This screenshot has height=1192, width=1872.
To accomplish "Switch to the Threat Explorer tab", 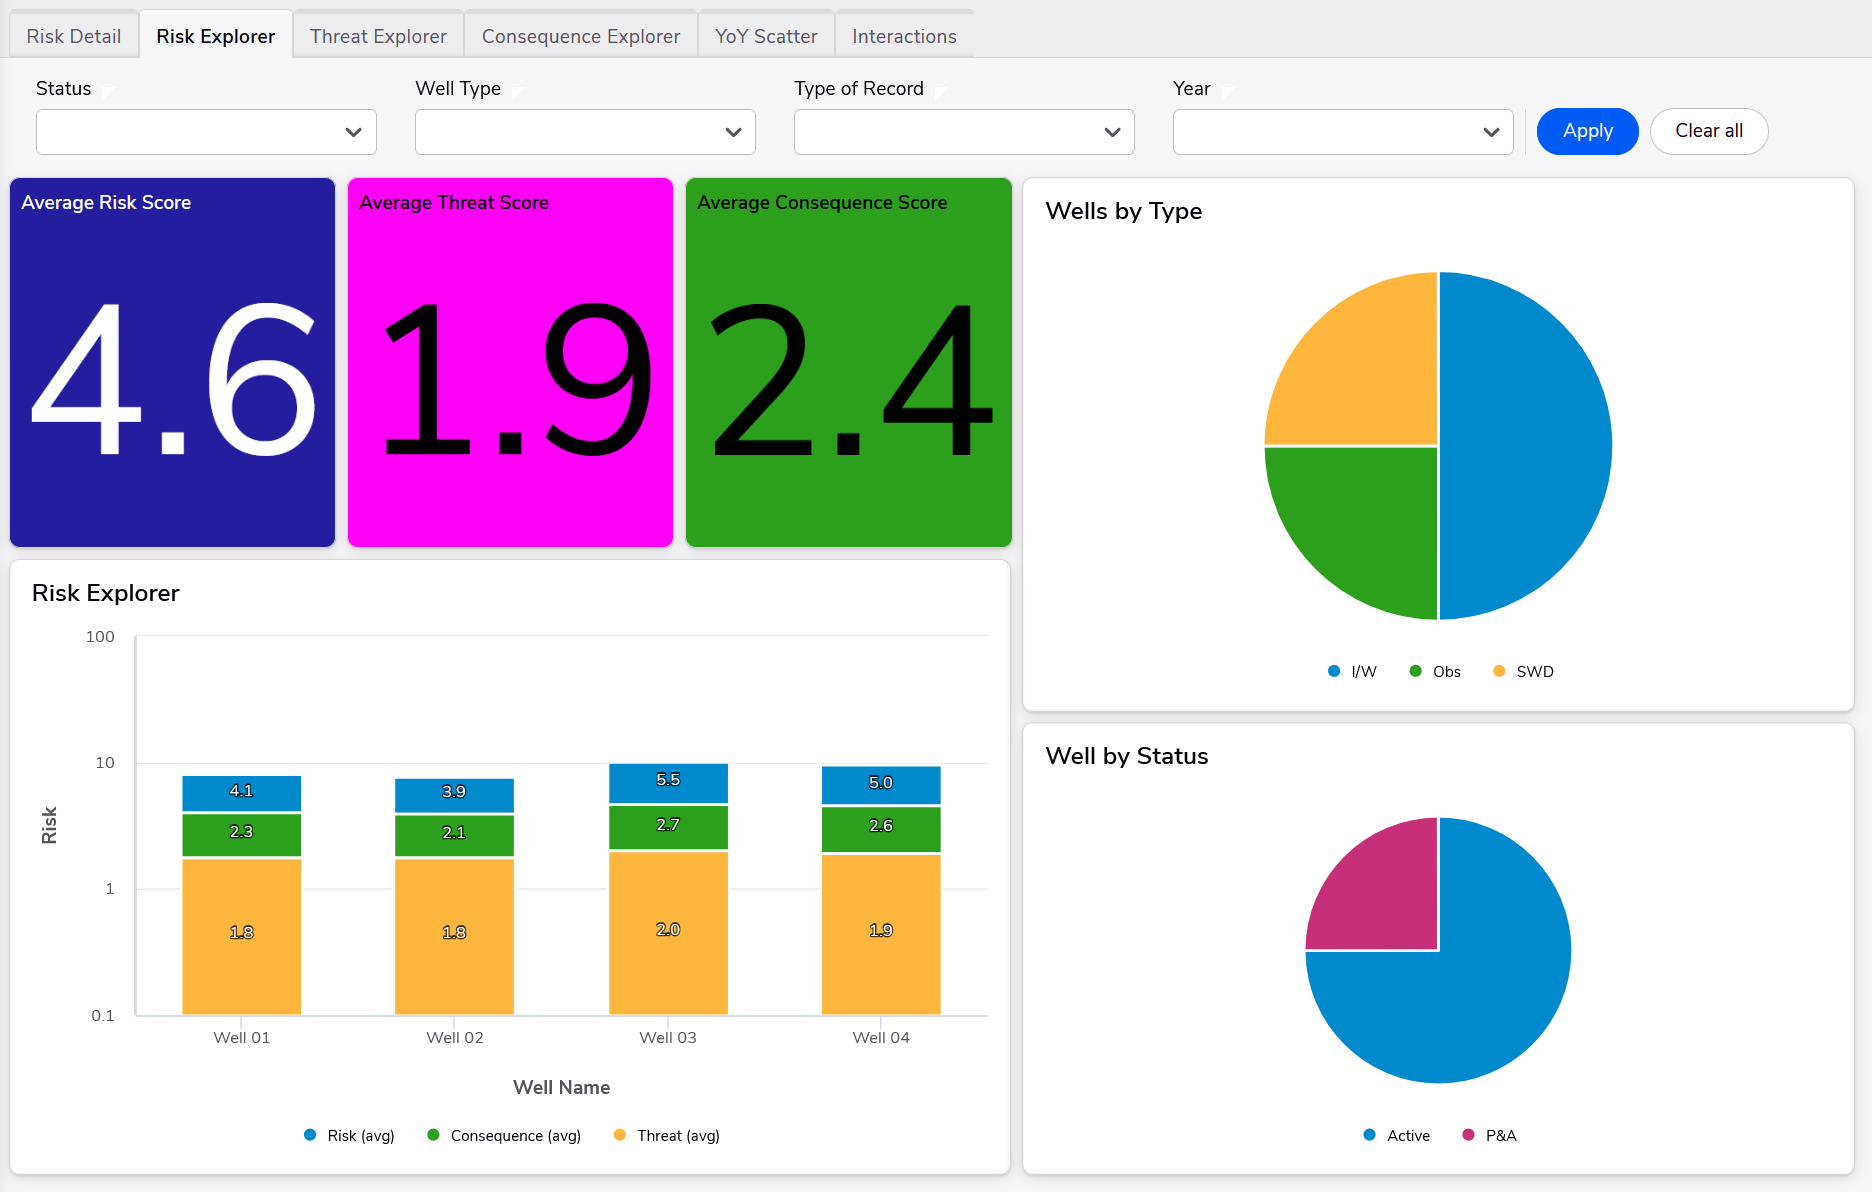I will 378,36.
